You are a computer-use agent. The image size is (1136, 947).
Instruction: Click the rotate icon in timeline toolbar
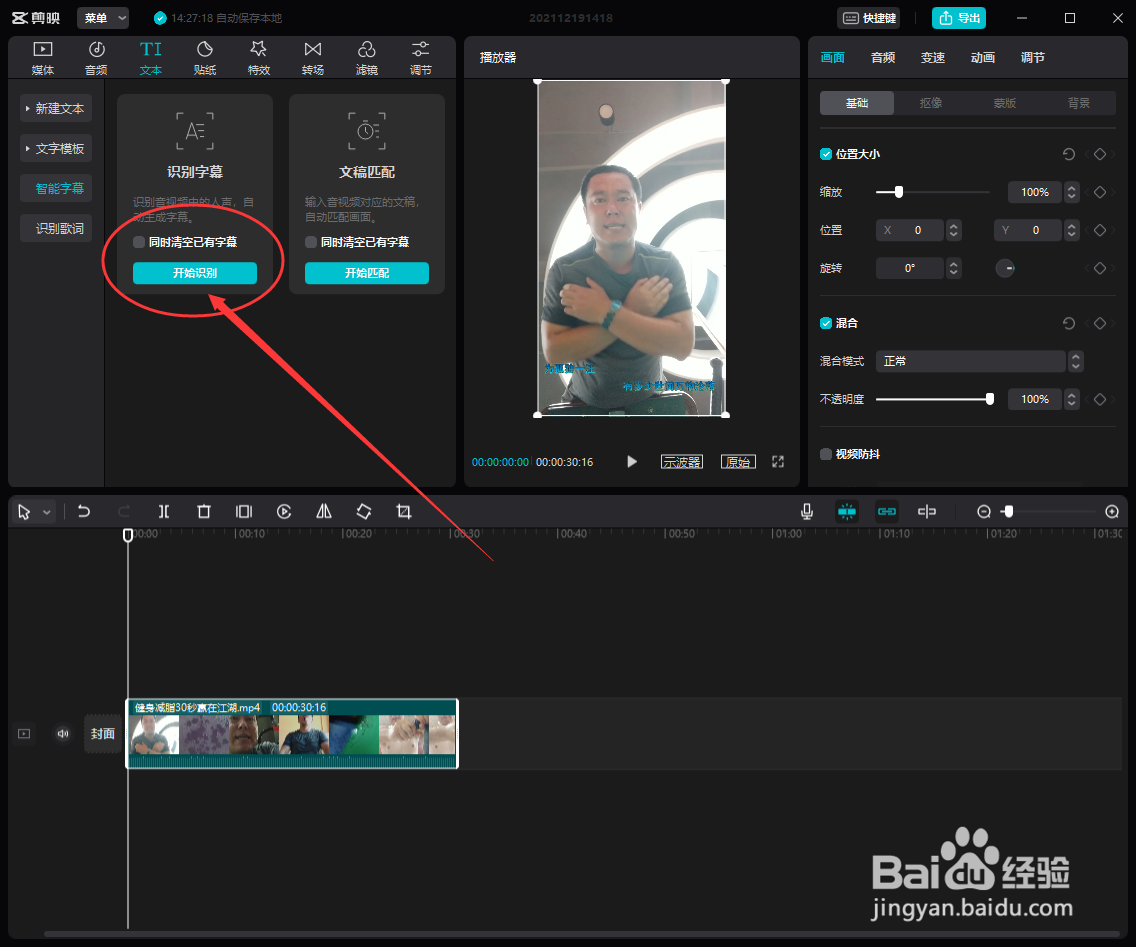[x=364, y=512]
